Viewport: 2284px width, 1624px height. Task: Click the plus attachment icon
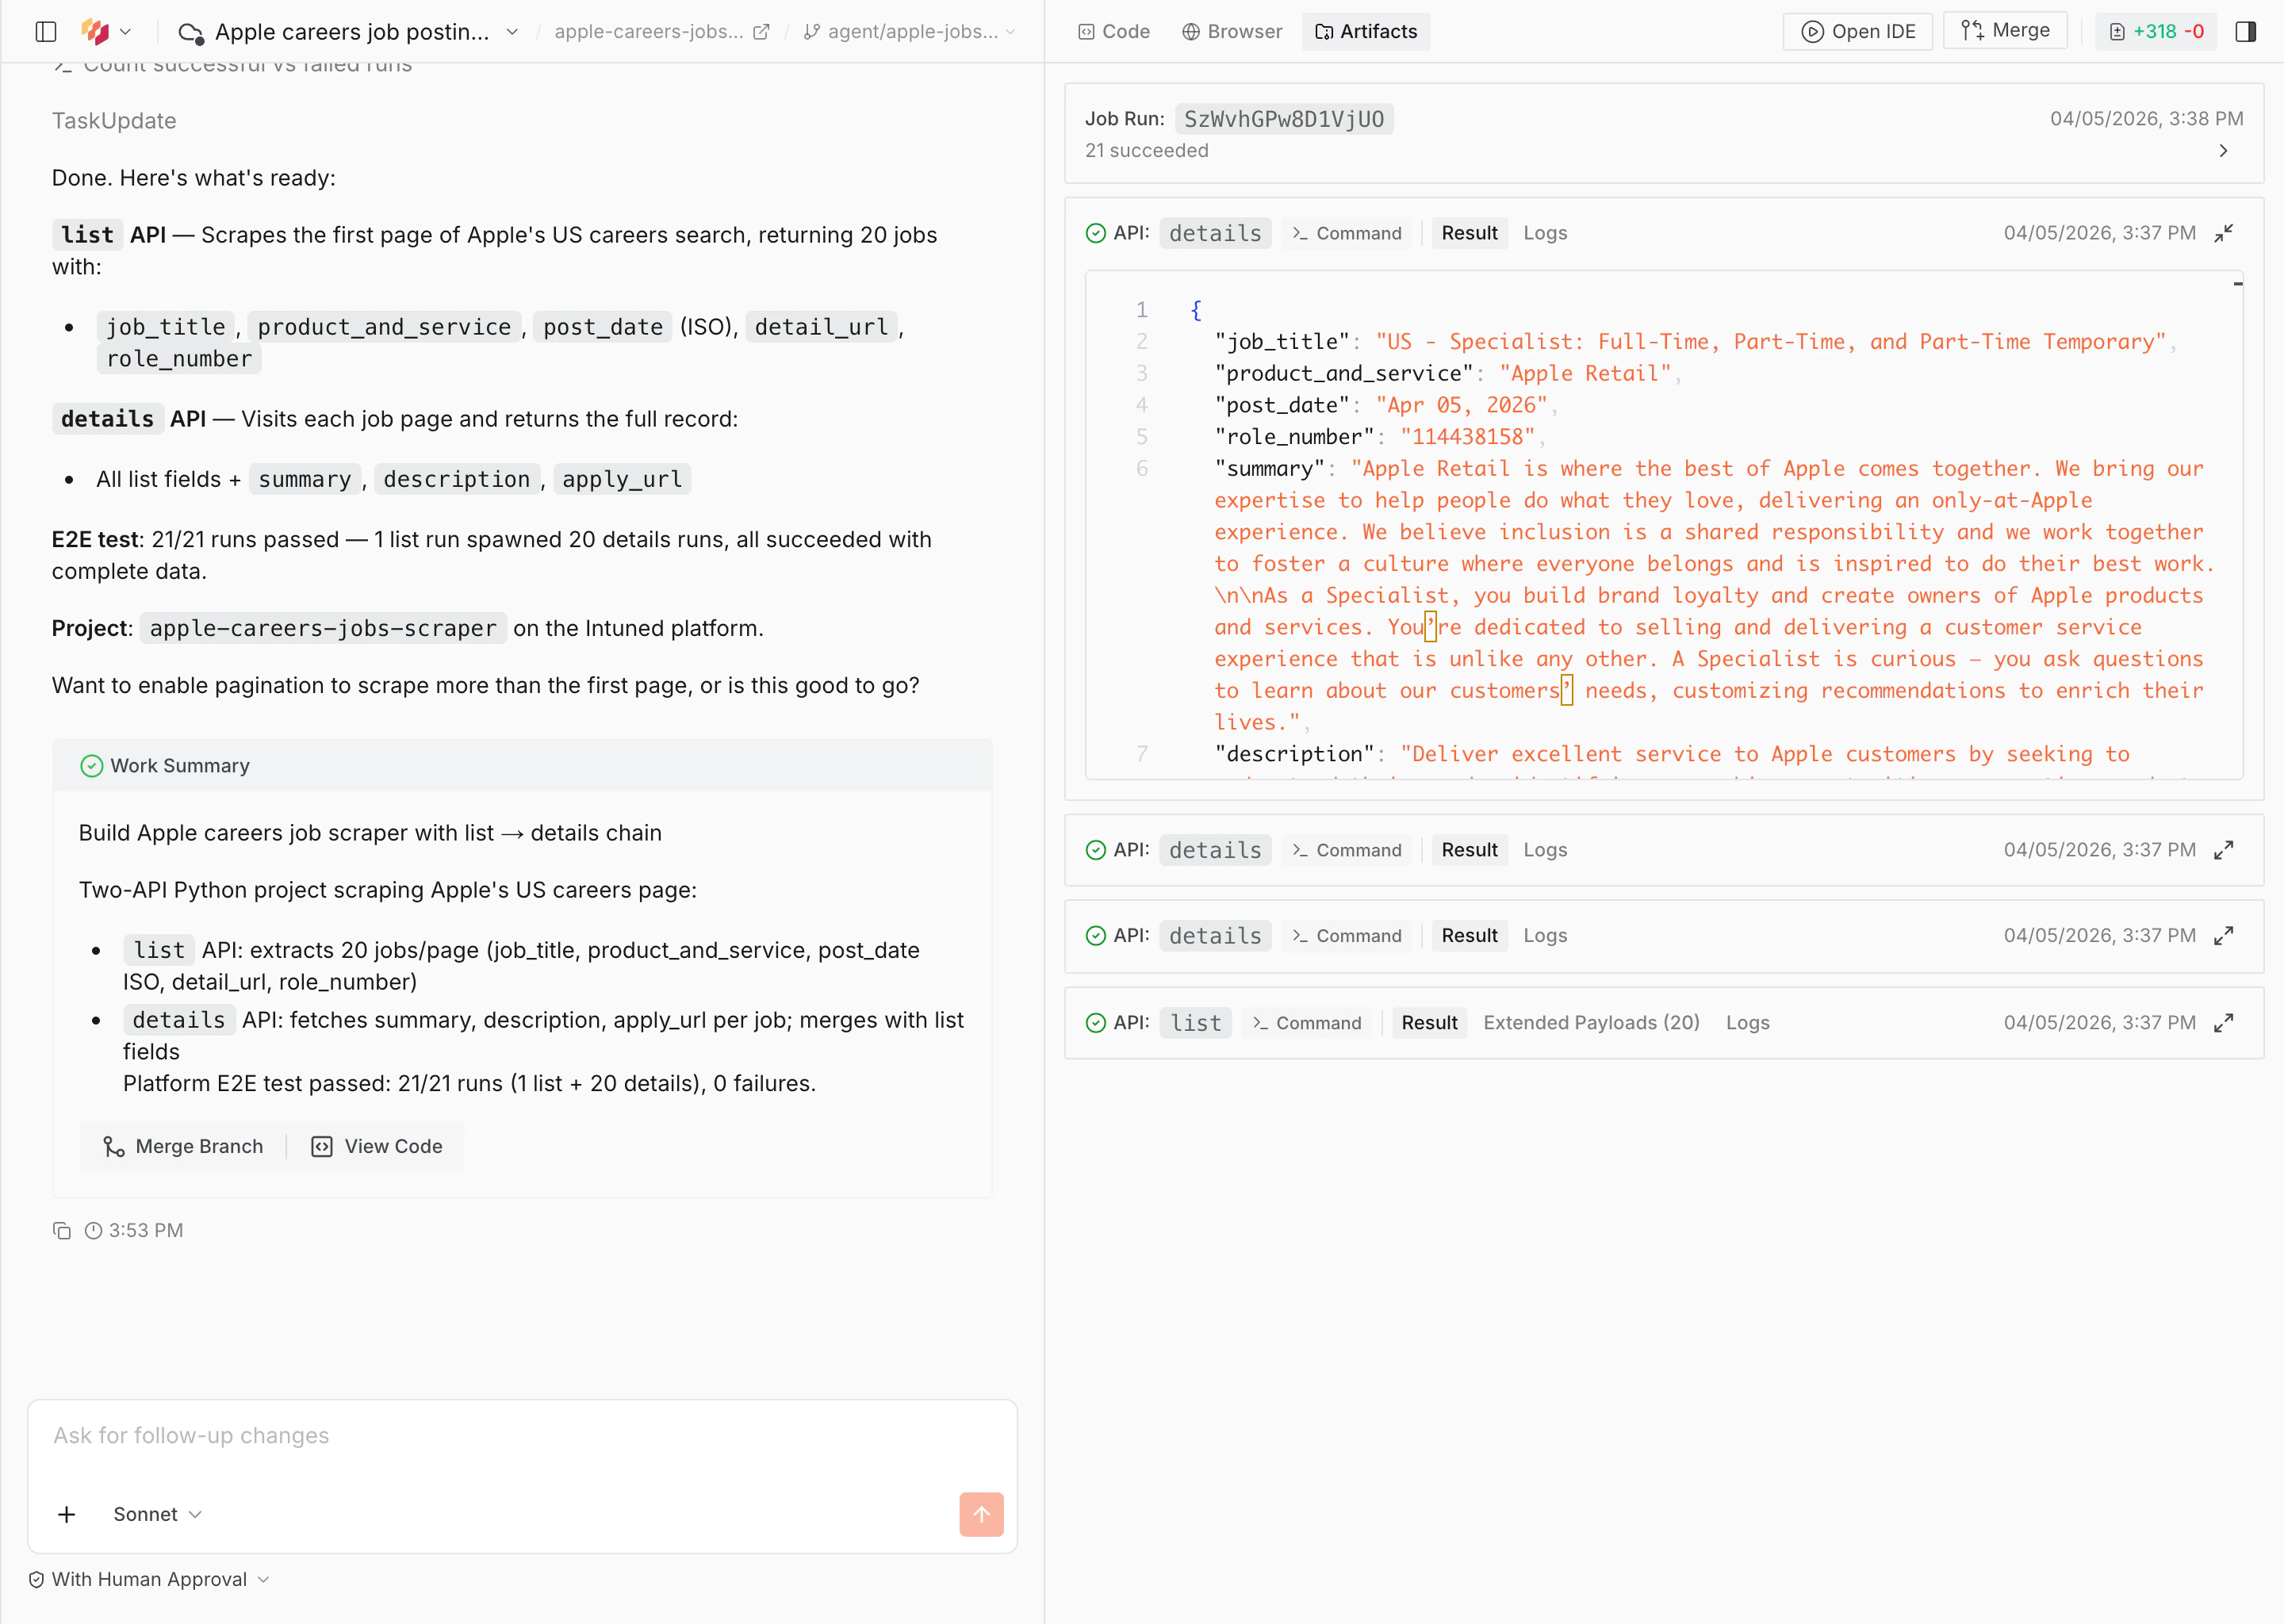pyautogui.click(x=66, y=1515)
